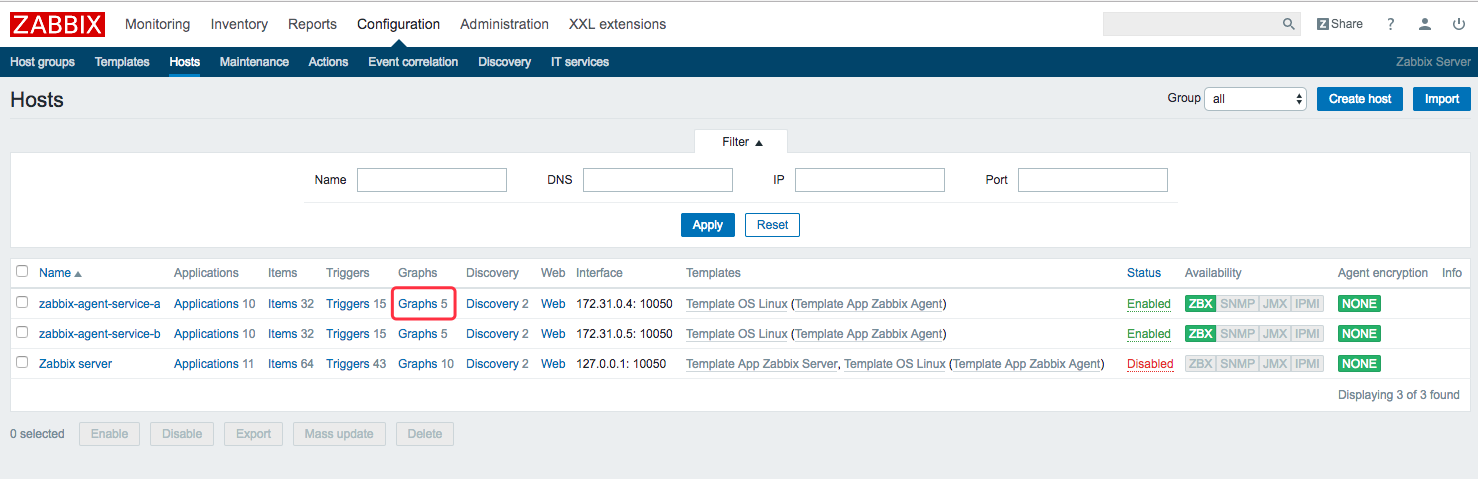Viewport: 1478px width, 479px height.
Task: Open the Maintenance submenu
Action: pos(254,62)
